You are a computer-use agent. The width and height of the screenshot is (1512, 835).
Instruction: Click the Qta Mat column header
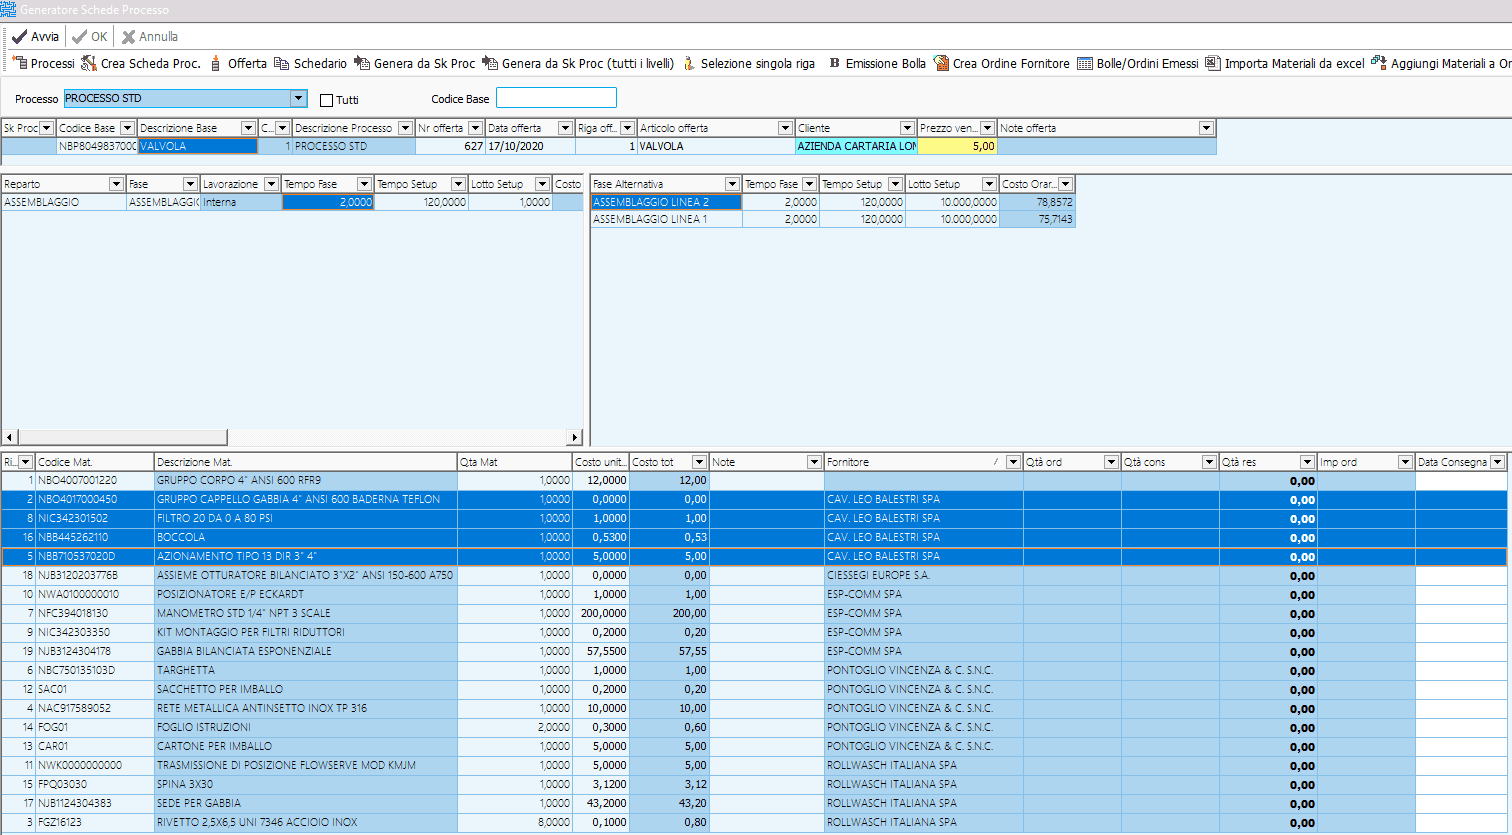tap(514, 462)
